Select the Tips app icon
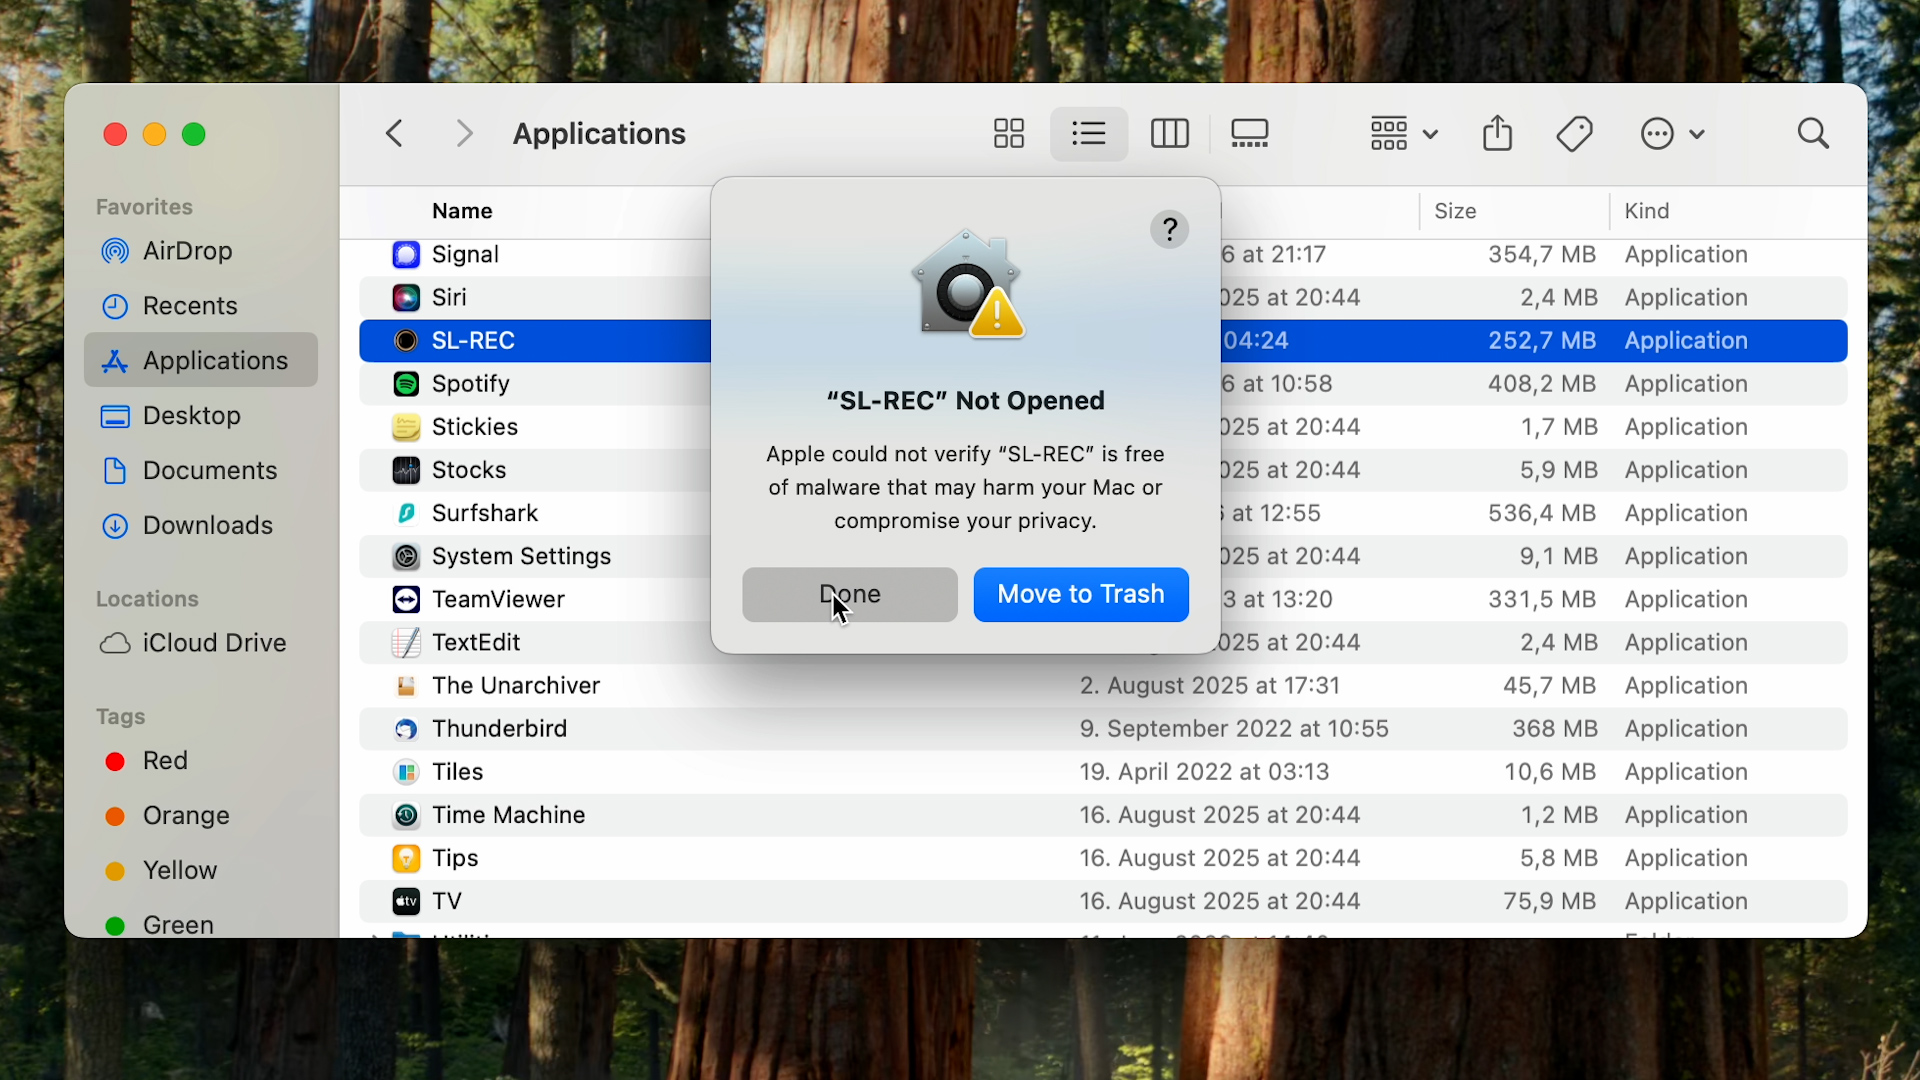 coord(405,858)
